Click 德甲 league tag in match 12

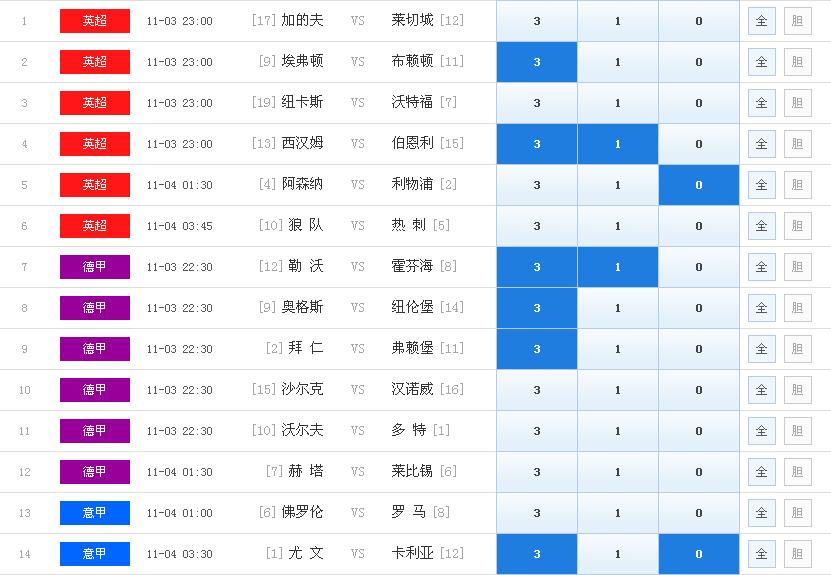pos(95,472)
